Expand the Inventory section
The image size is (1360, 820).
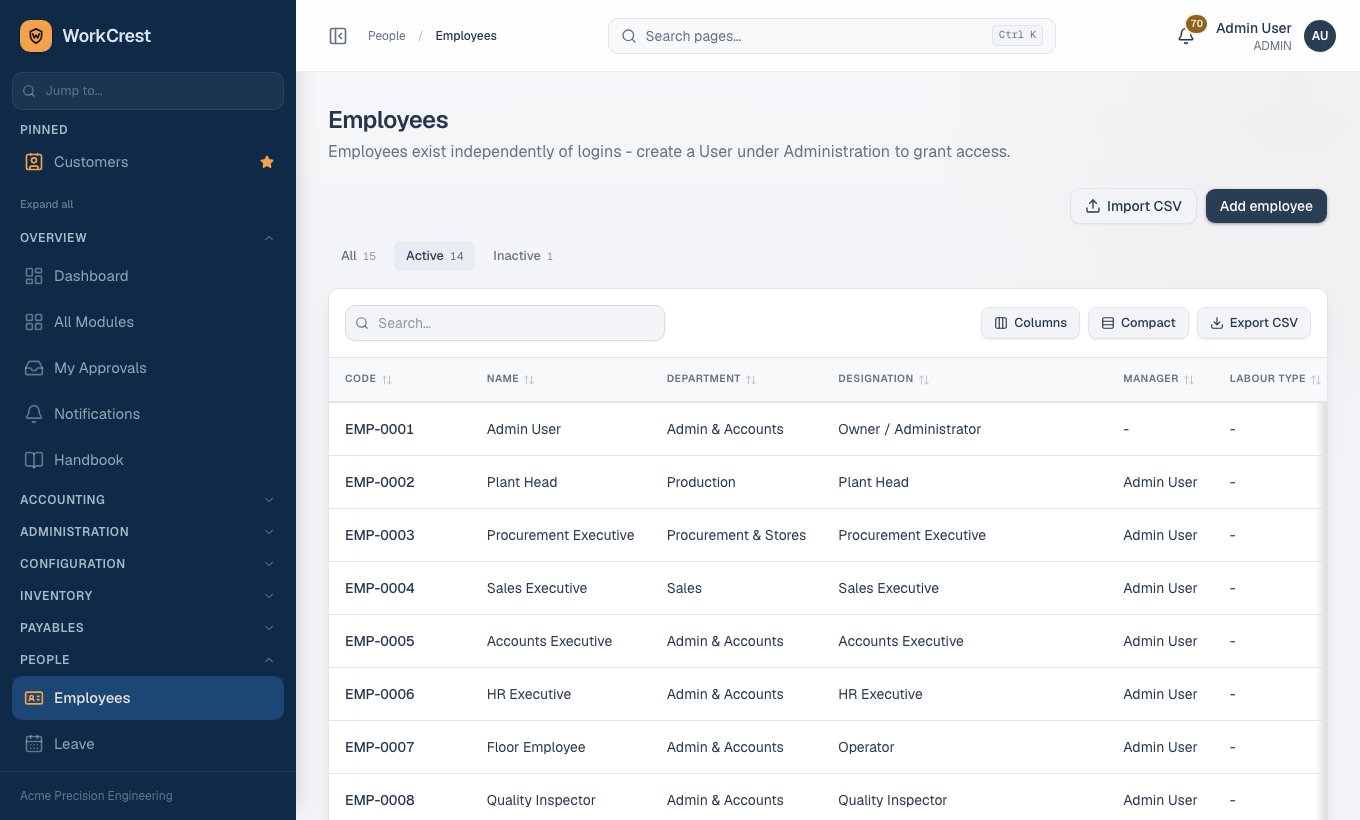[x=148, y=596]
